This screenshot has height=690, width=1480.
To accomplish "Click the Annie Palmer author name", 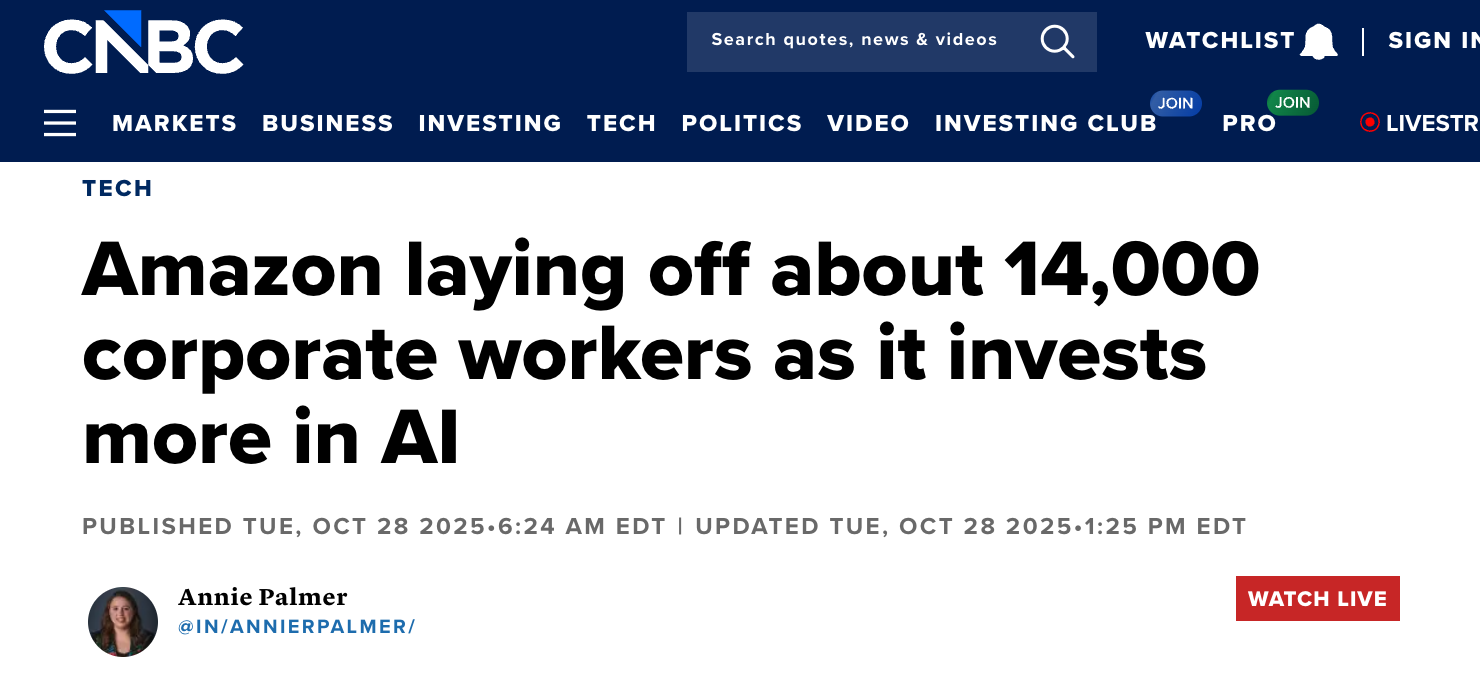I will tap(262, 597).
